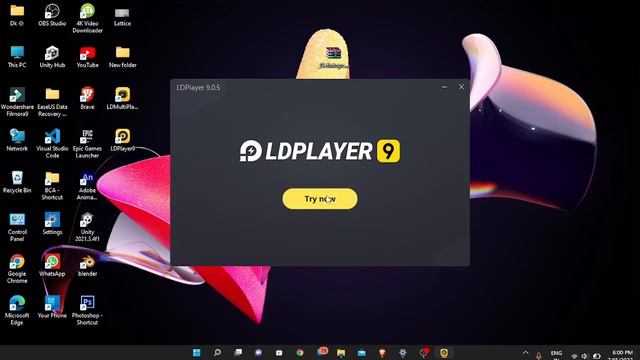Open the volume tray control
Image resolution: width=640 pixels, height=360 pixels.
click(584, 356)
